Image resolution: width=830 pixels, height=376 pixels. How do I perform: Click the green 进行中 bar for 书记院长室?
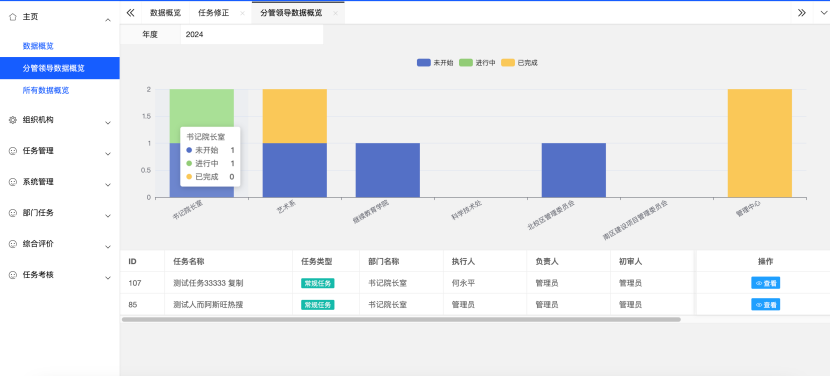(202, 116)
